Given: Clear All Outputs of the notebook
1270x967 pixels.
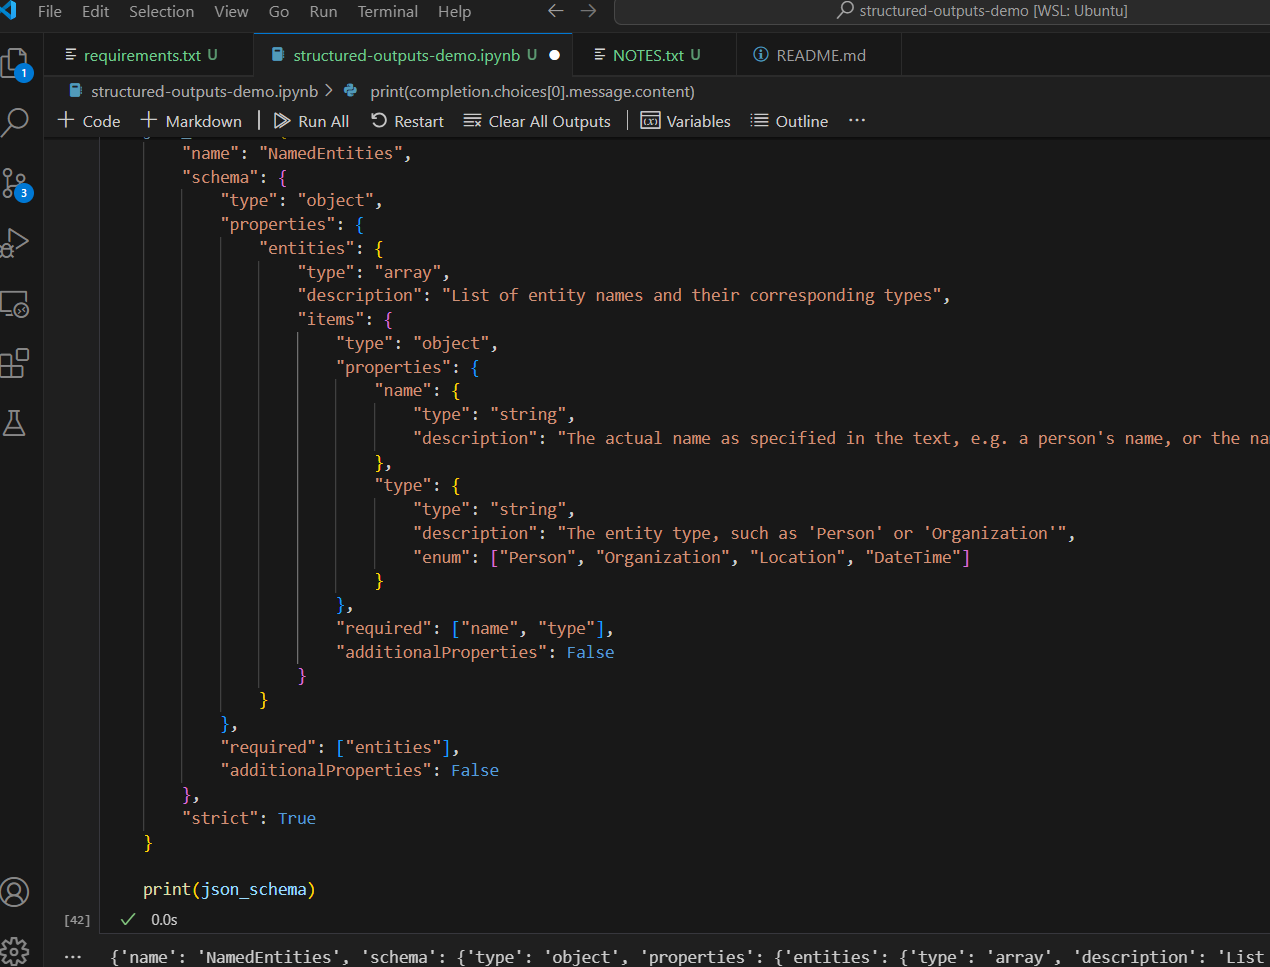Looking at the screenshot, I should pyautogui.click(x=537, y=121).
